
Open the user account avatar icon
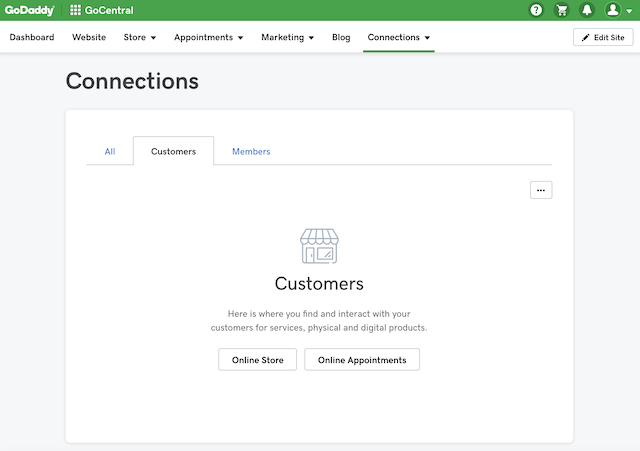(613, 10)
